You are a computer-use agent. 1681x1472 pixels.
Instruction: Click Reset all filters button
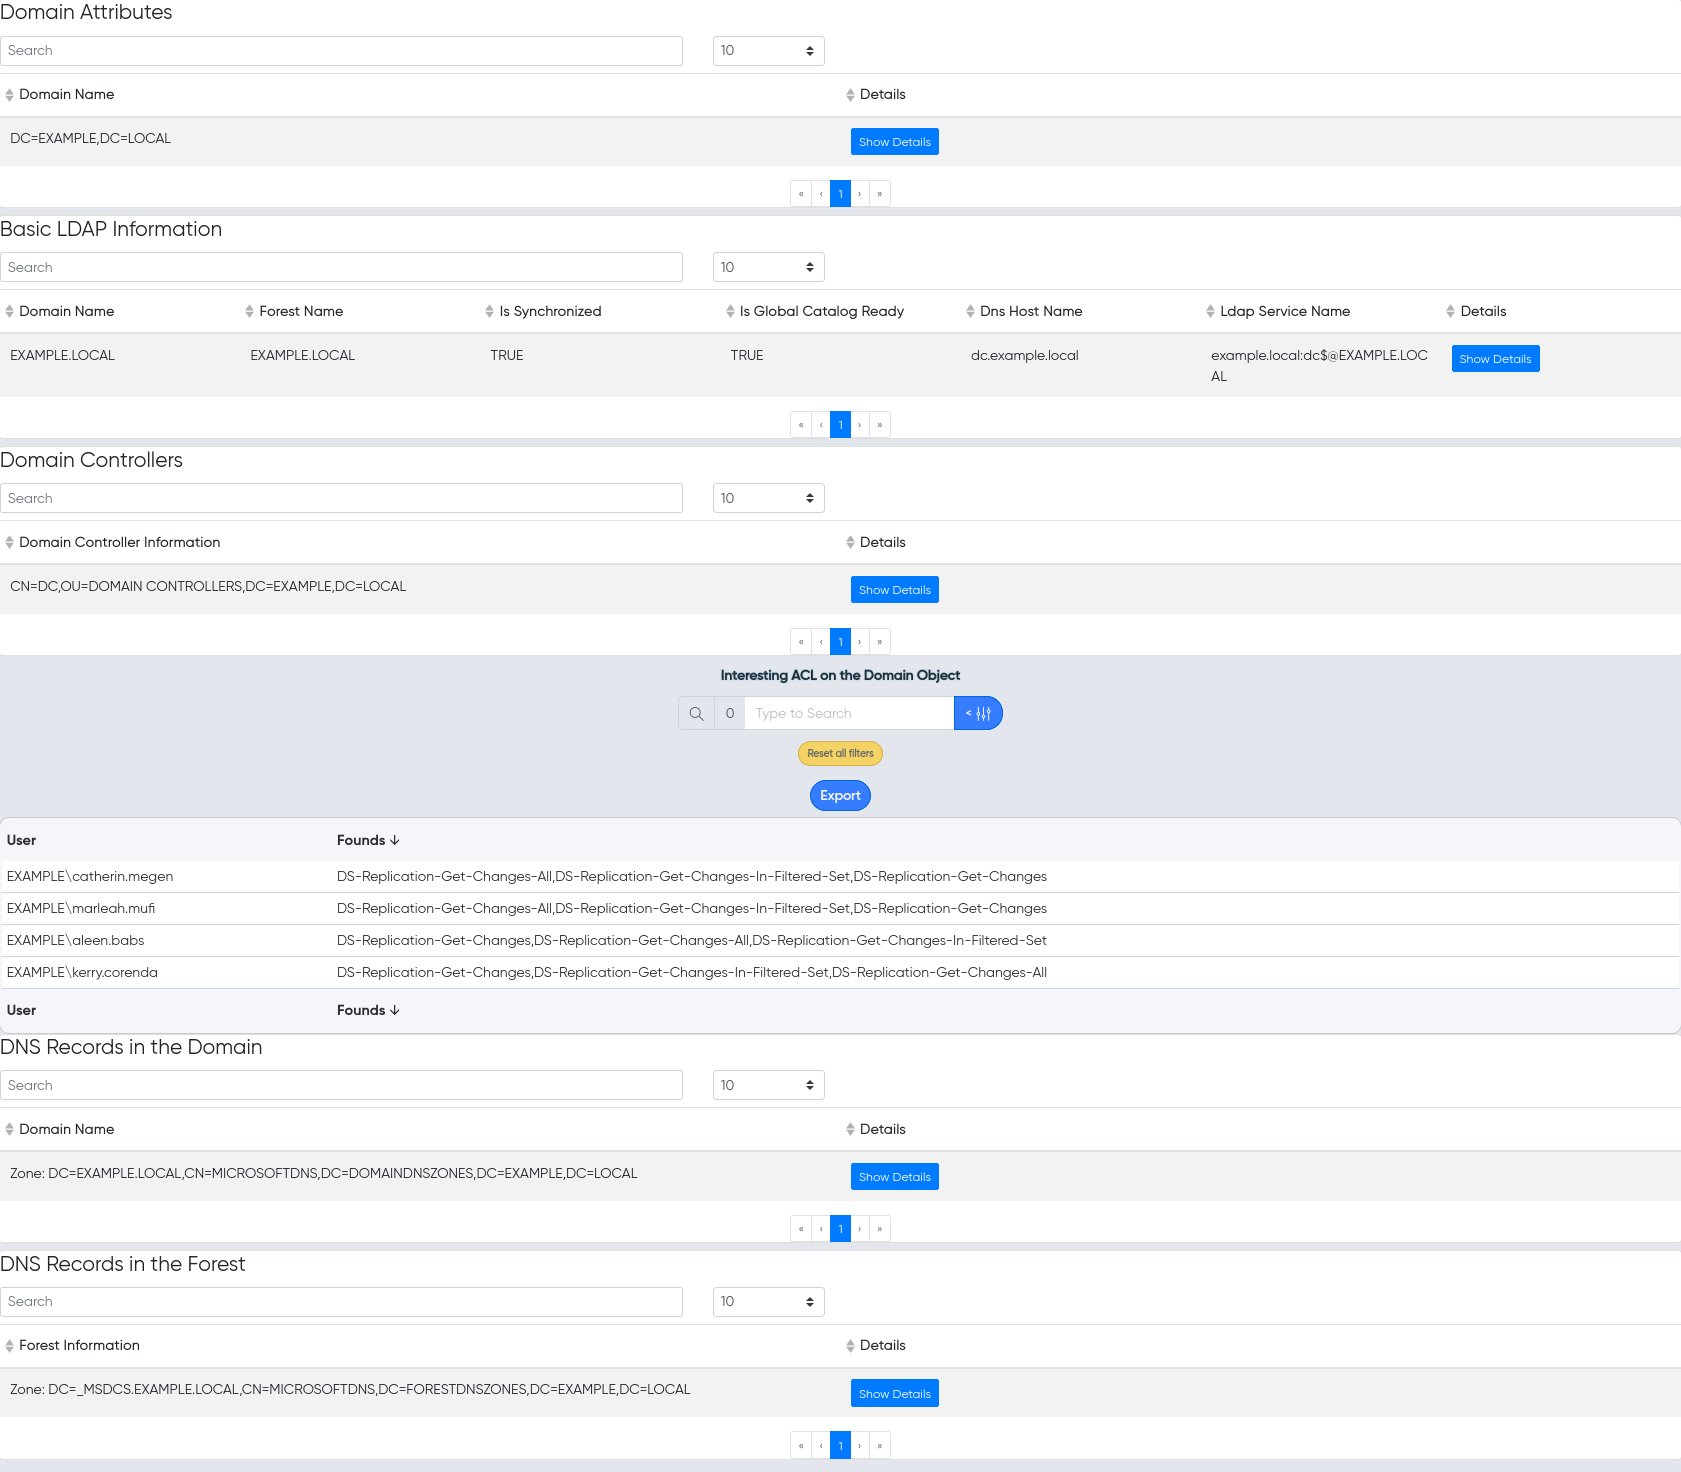(x=840, y=754)
